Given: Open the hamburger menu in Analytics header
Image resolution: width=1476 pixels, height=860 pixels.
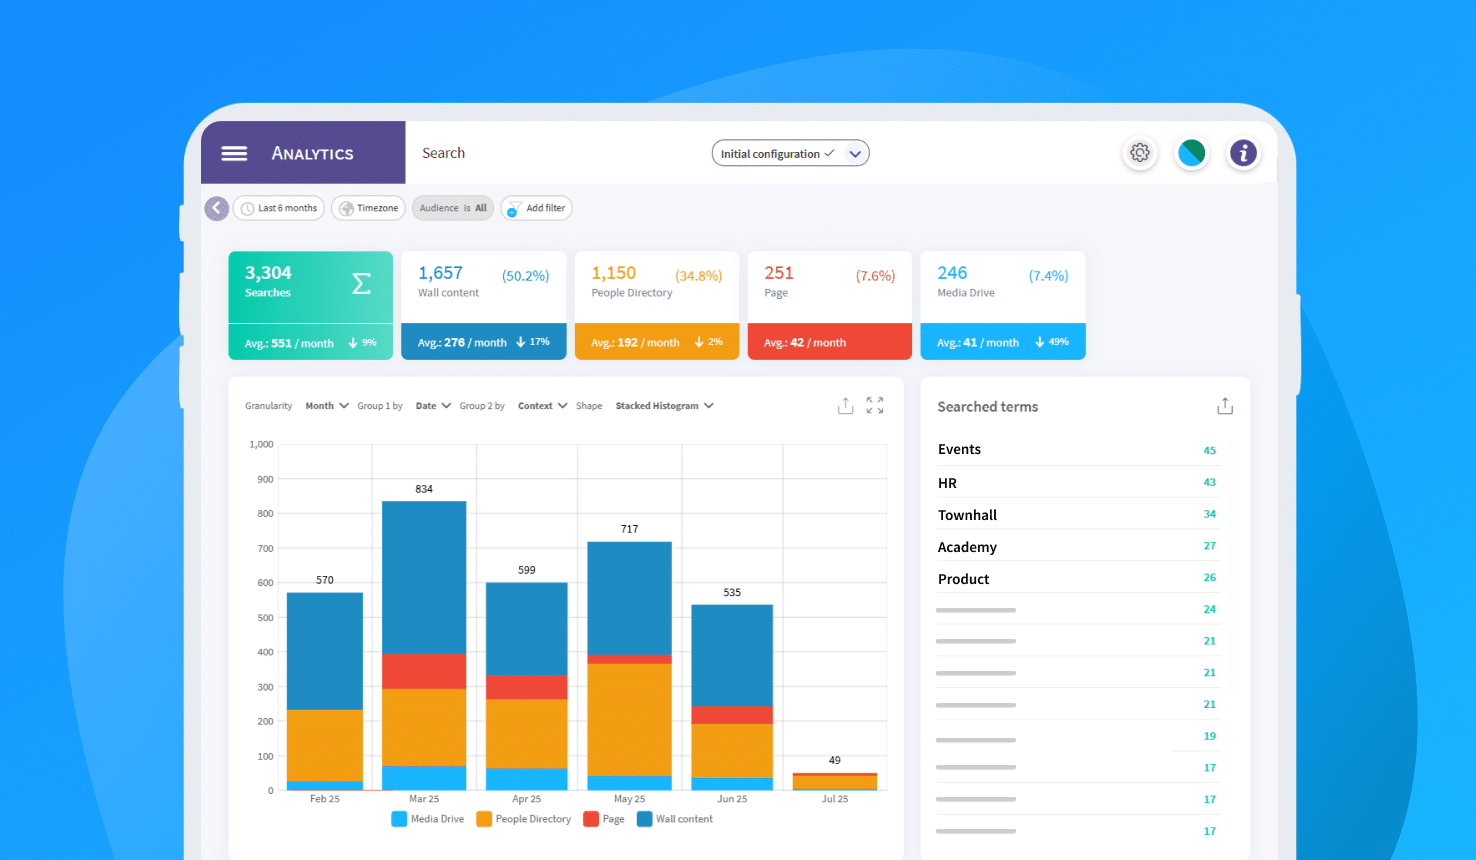Looking at the screenshot, I should pos(234,153).
